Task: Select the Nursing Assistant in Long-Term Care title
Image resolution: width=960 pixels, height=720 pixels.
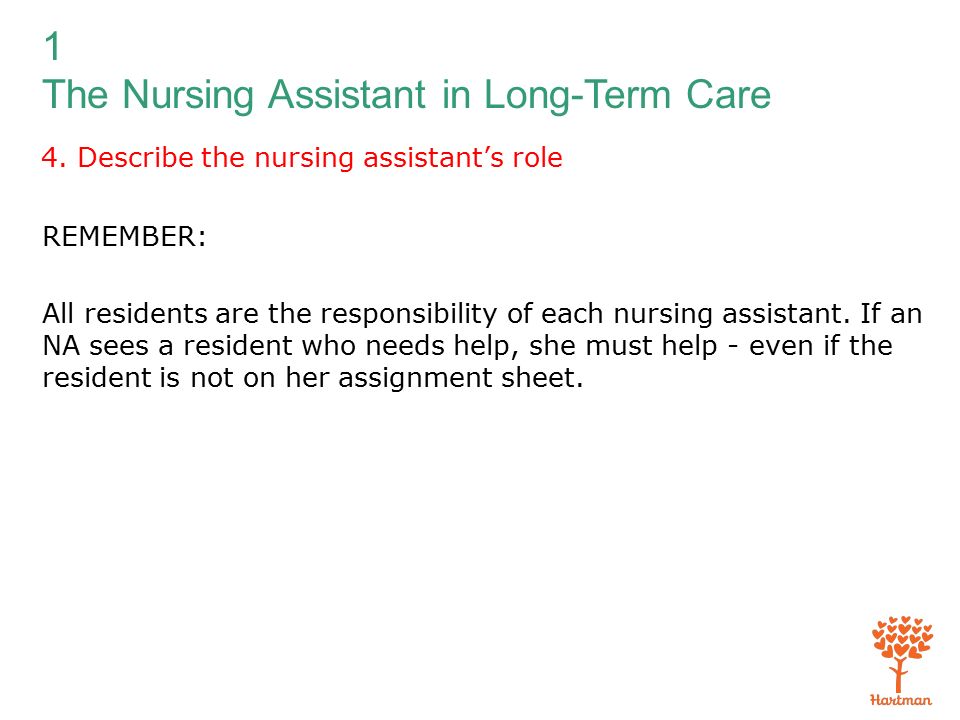Action: pos(407,96)
